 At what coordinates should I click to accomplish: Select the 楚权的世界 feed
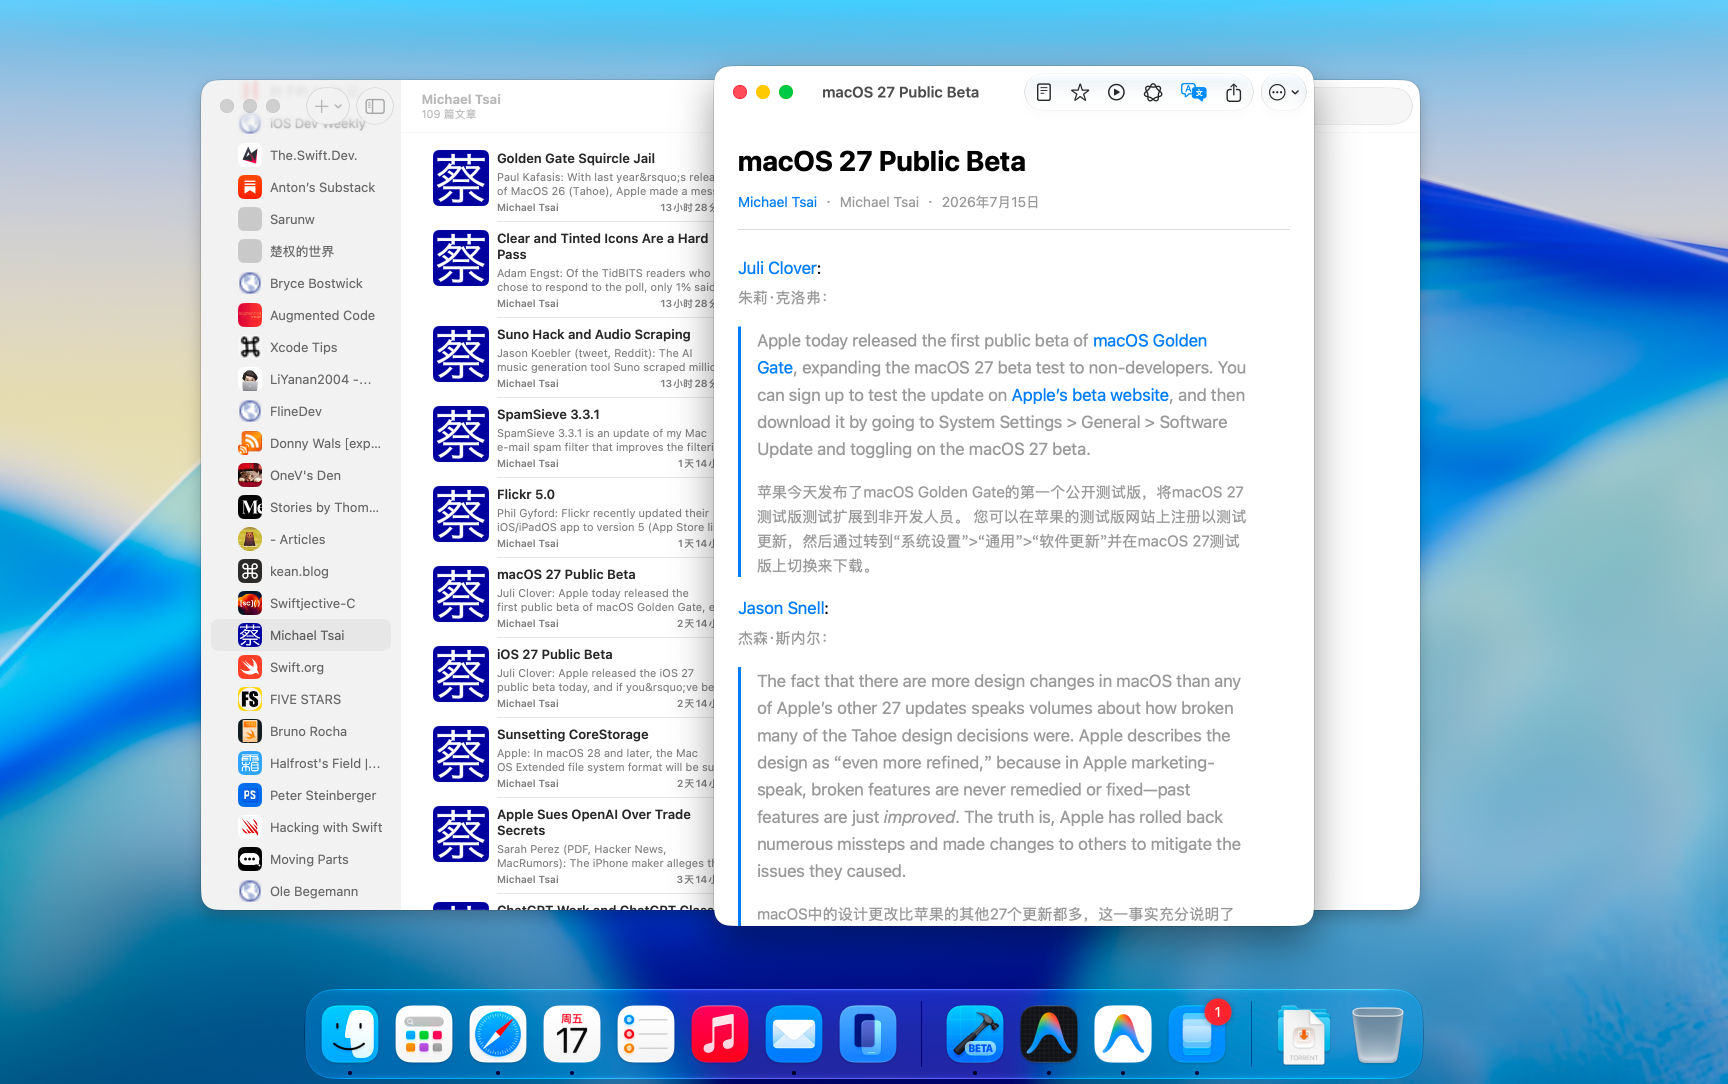click(x=301, y=251)
